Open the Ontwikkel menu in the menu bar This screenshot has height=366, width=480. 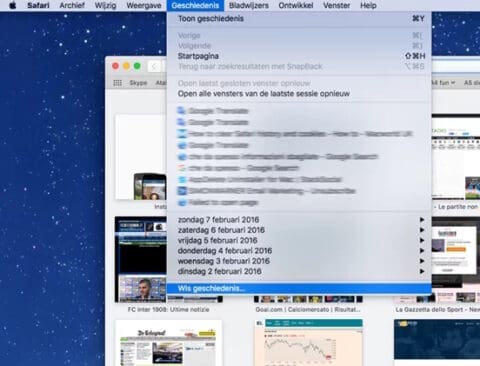[x=296, y=5]
